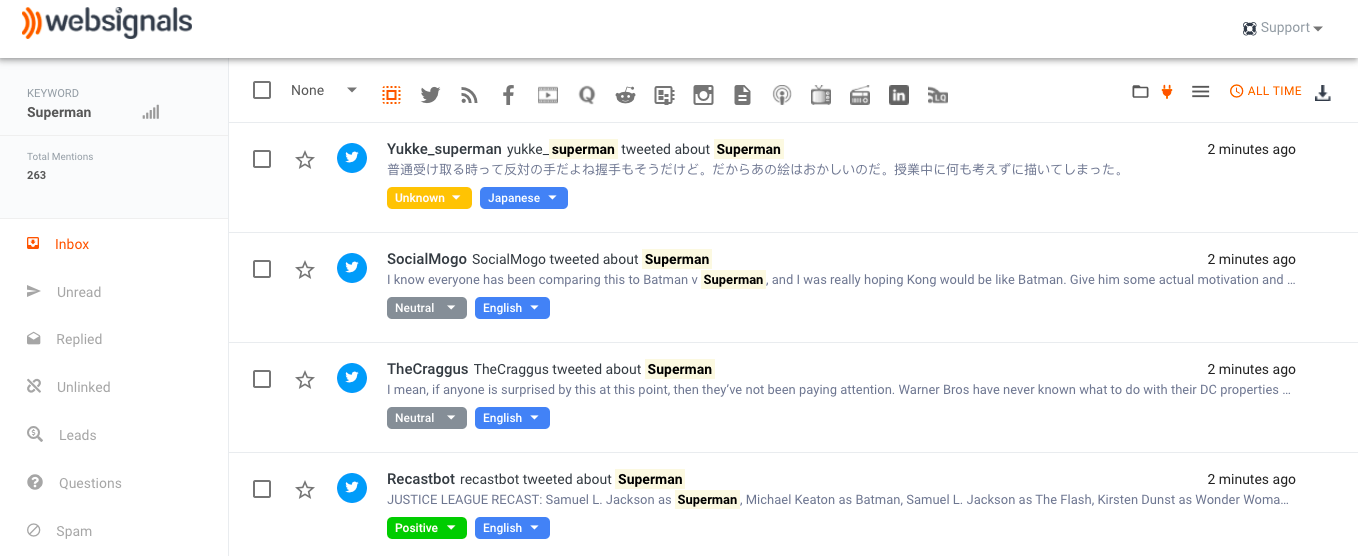Filter mentions by LinkedIn source

tap(899, 95)
